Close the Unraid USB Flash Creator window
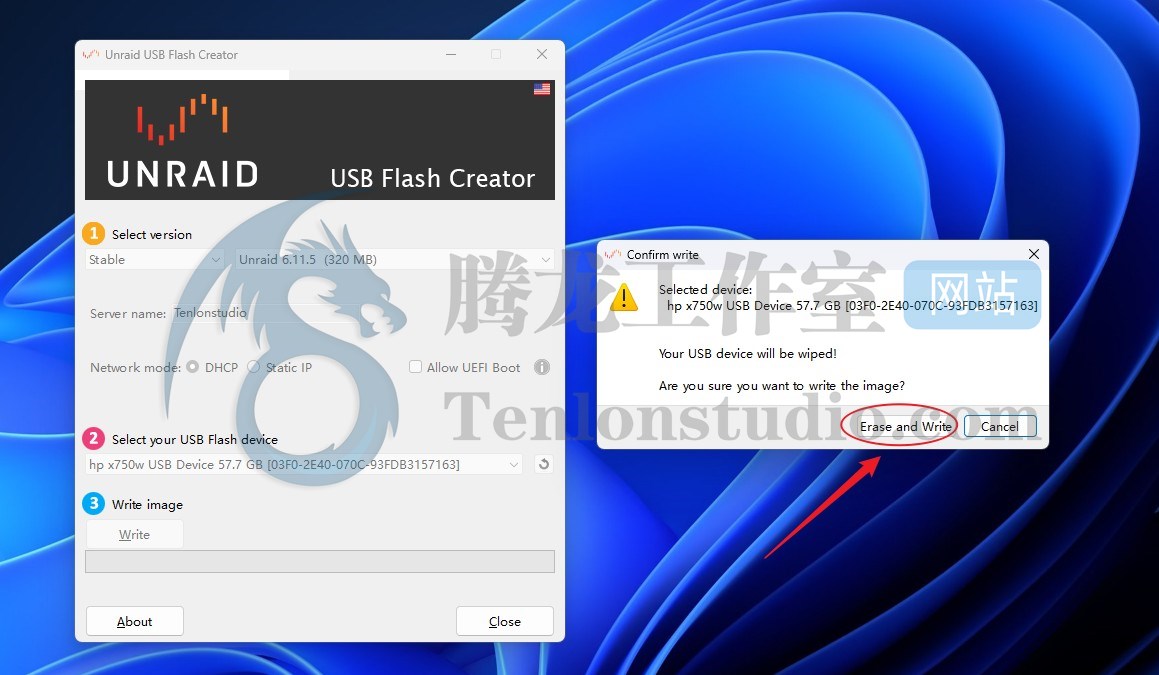This screenshot has width=1159, height=675. pyautogui.click(x=542, y=55)
